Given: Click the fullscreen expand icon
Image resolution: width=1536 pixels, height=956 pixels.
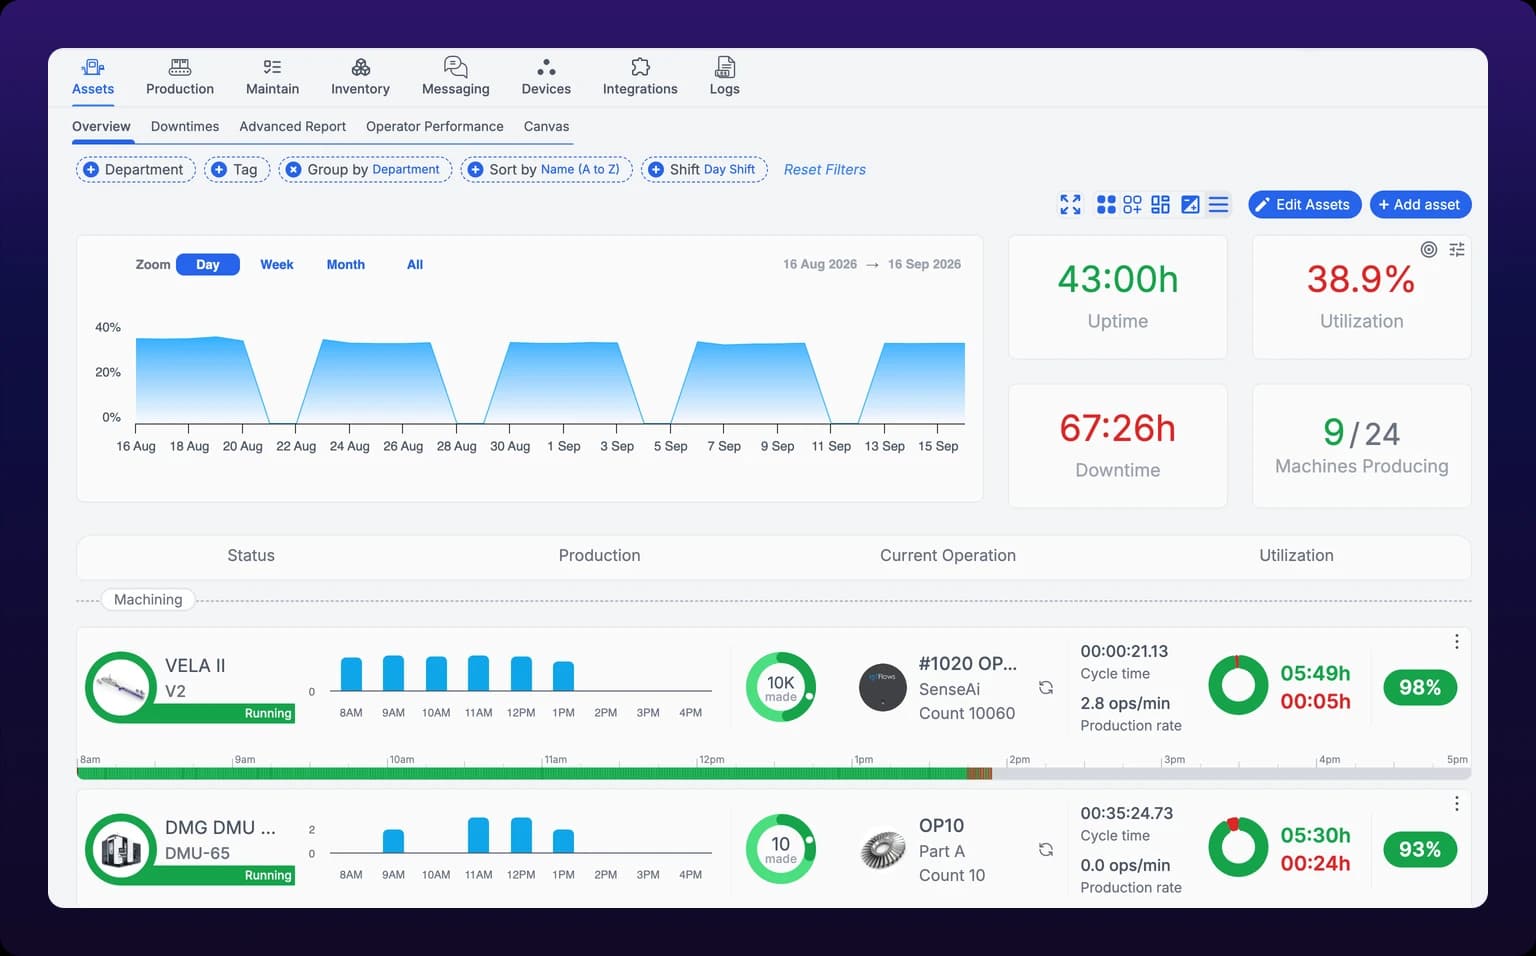Looking at the screenshot, I should click(x=1070, y=204).
